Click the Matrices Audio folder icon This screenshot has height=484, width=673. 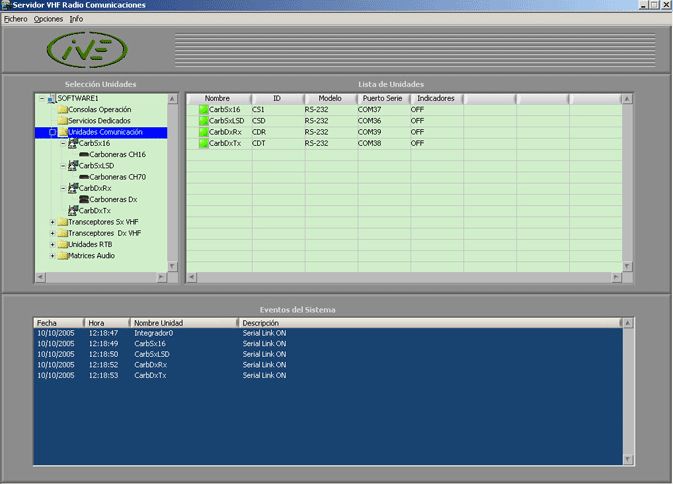click(63, 256)
